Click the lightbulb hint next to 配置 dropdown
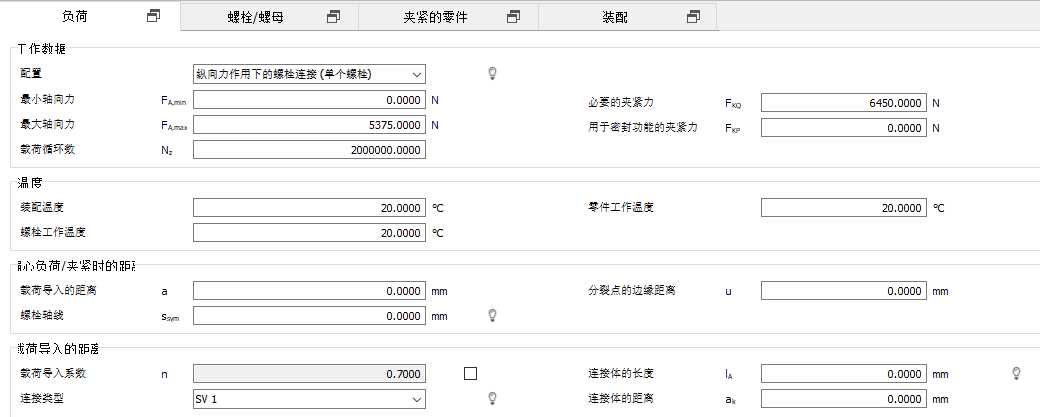 pyautogui.click(x=491, y=73)
